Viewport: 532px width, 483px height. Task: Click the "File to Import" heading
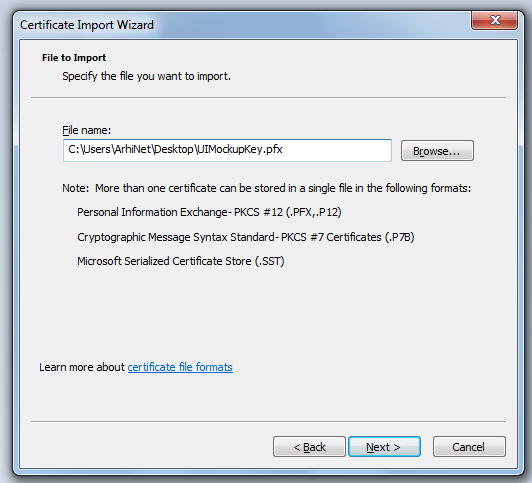(74, 58)
